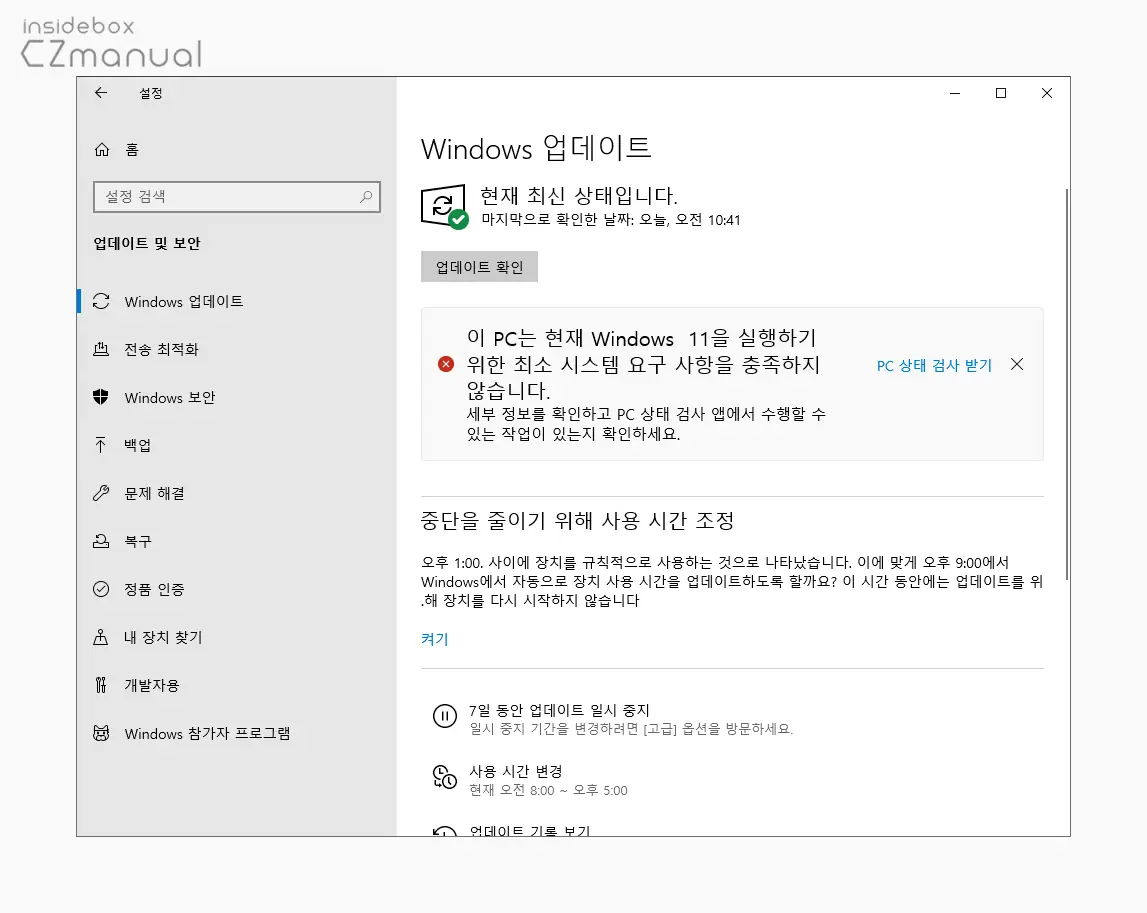Click 홈 label in the sidebar

coord(132,150)
